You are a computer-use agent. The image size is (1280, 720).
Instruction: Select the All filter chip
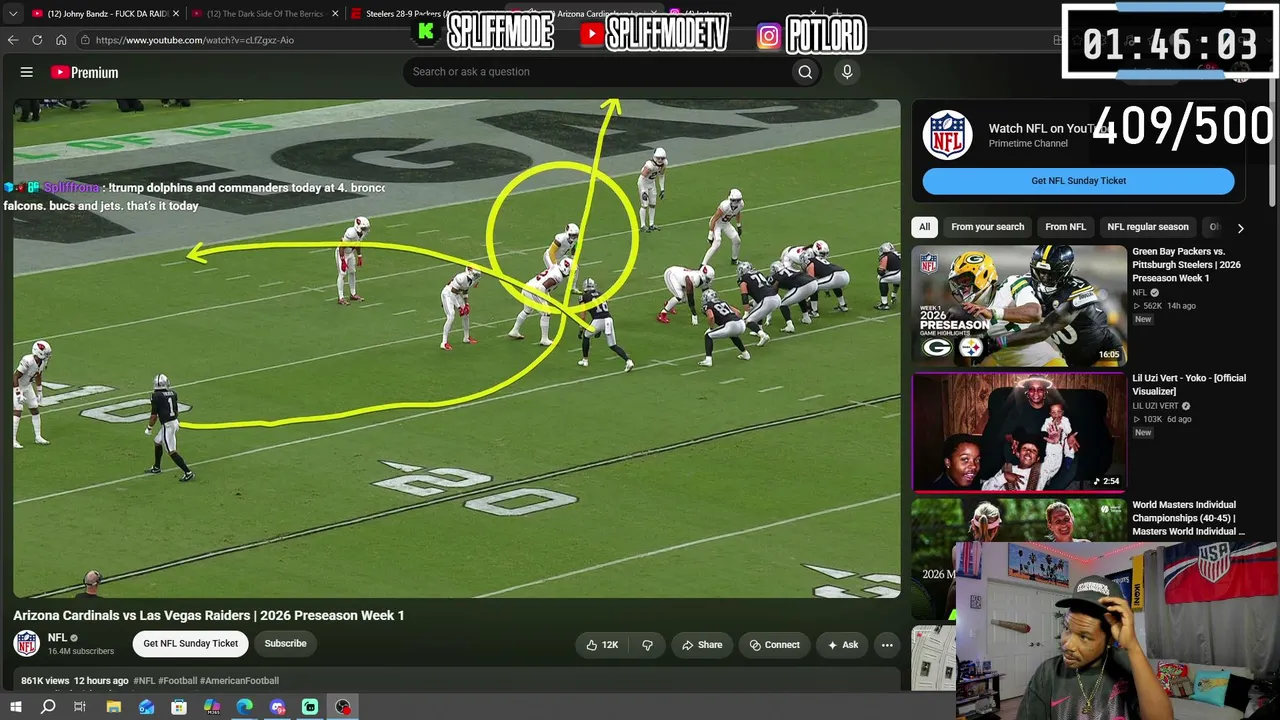[x=925, y=227]
